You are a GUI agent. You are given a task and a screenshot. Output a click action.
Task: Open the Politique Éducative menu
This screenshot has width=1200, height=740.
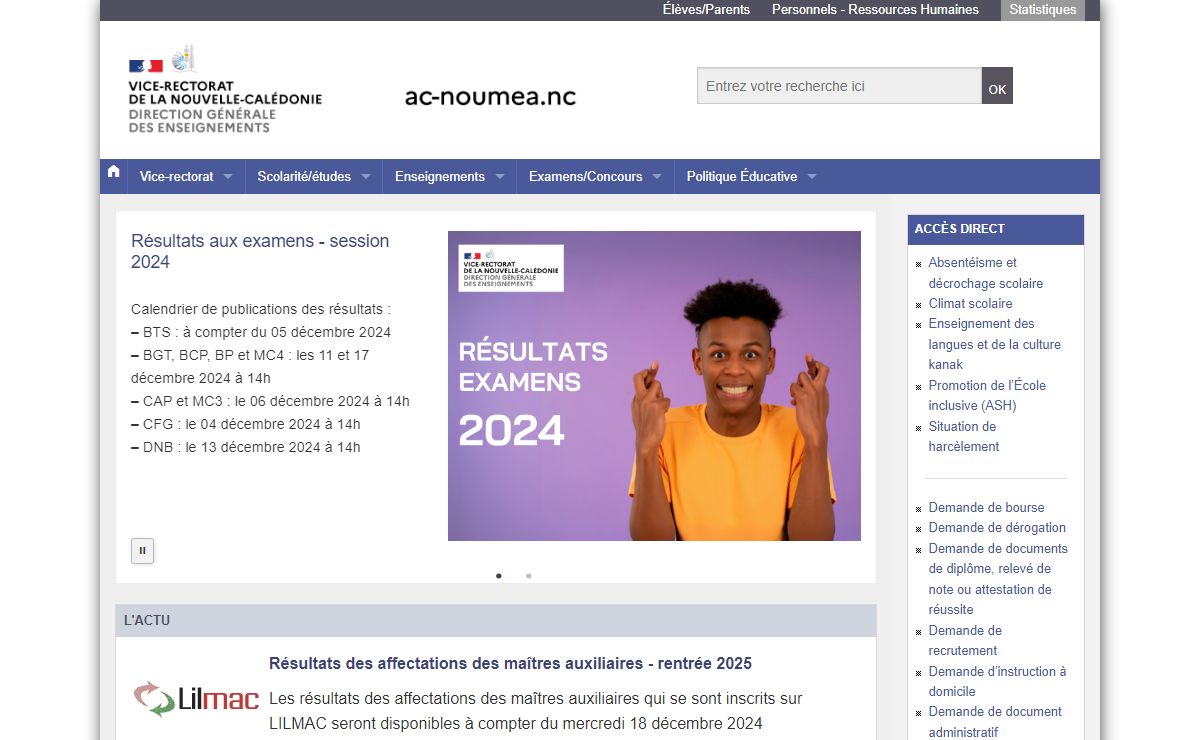pos(750,177)
